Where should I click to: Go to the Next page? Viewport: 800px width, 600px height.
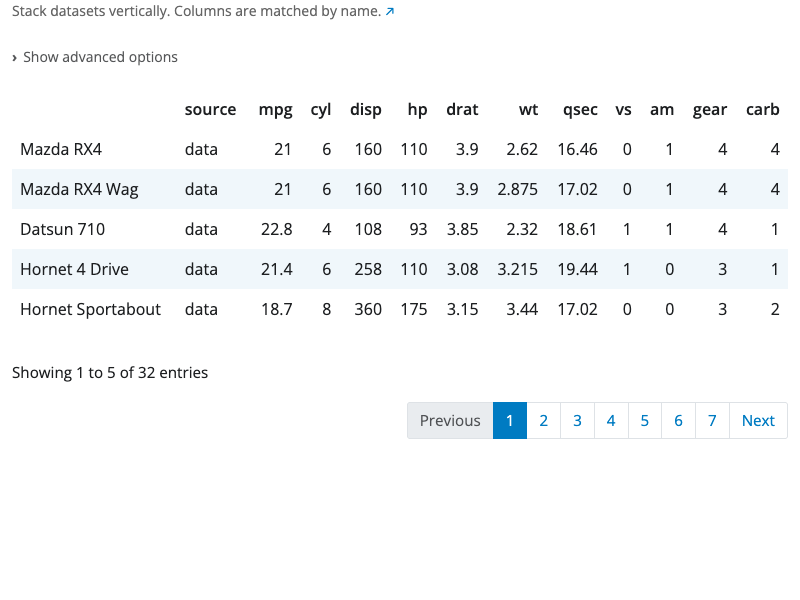[758, 420]
